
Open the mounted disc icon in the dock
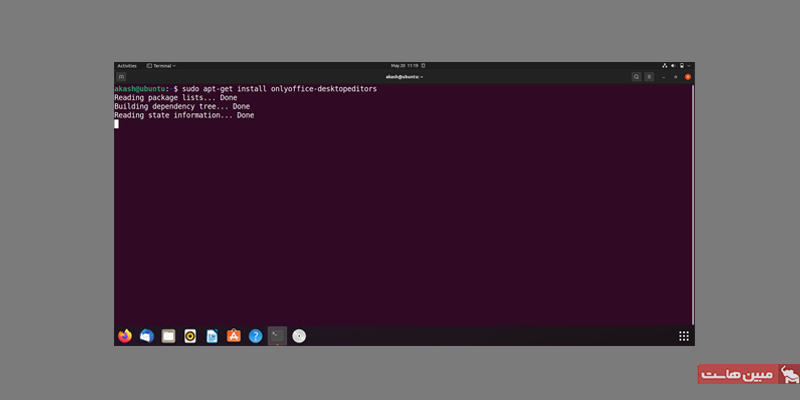click(x=299, y=336)
